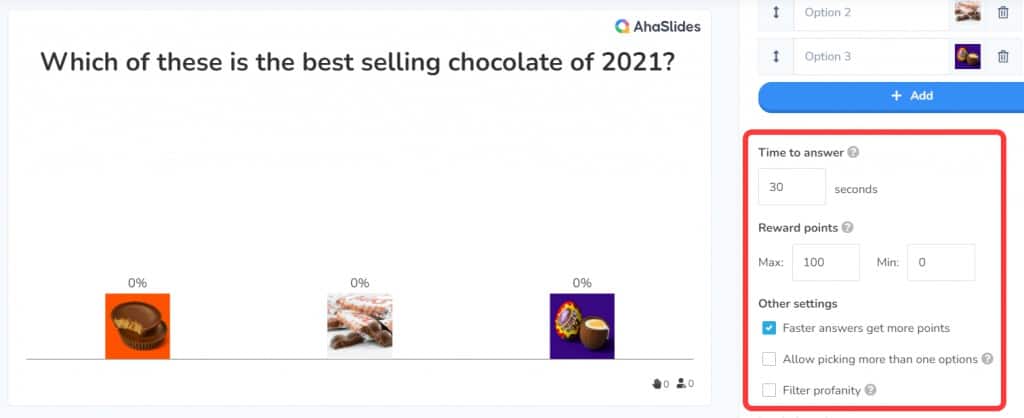Click the Min reward points field

click(940, 263)
